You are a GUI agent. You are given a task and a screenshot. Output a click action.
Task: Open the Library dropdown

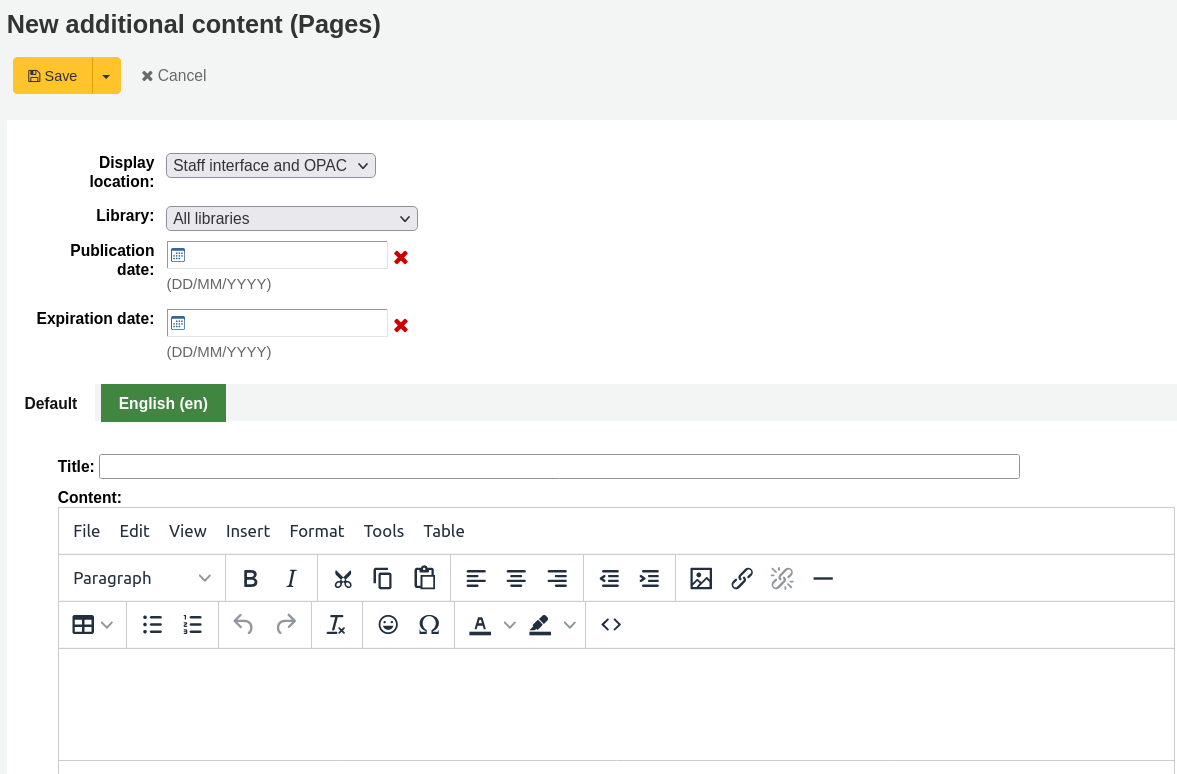(x=292, y=218)
